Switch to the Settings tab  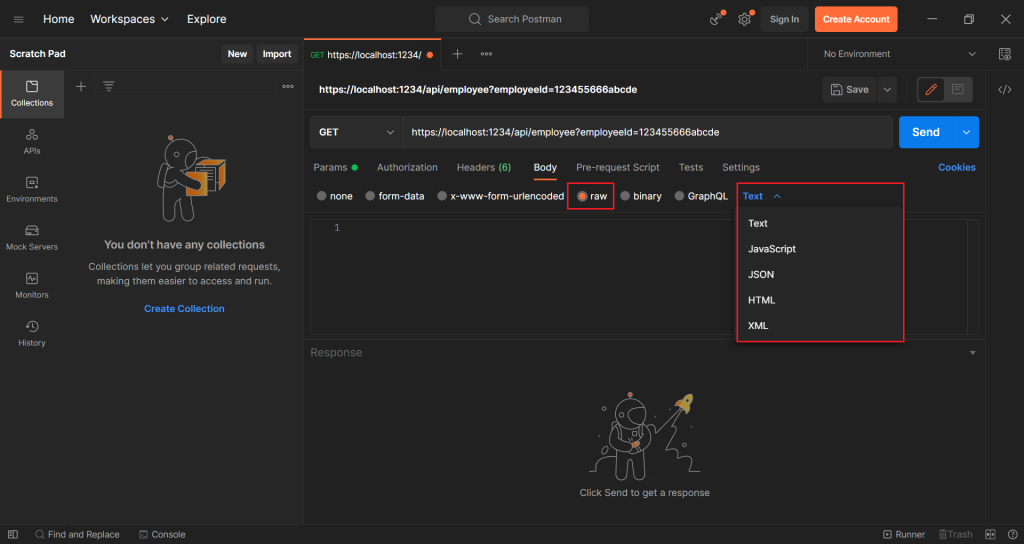(x=741, y=167)
